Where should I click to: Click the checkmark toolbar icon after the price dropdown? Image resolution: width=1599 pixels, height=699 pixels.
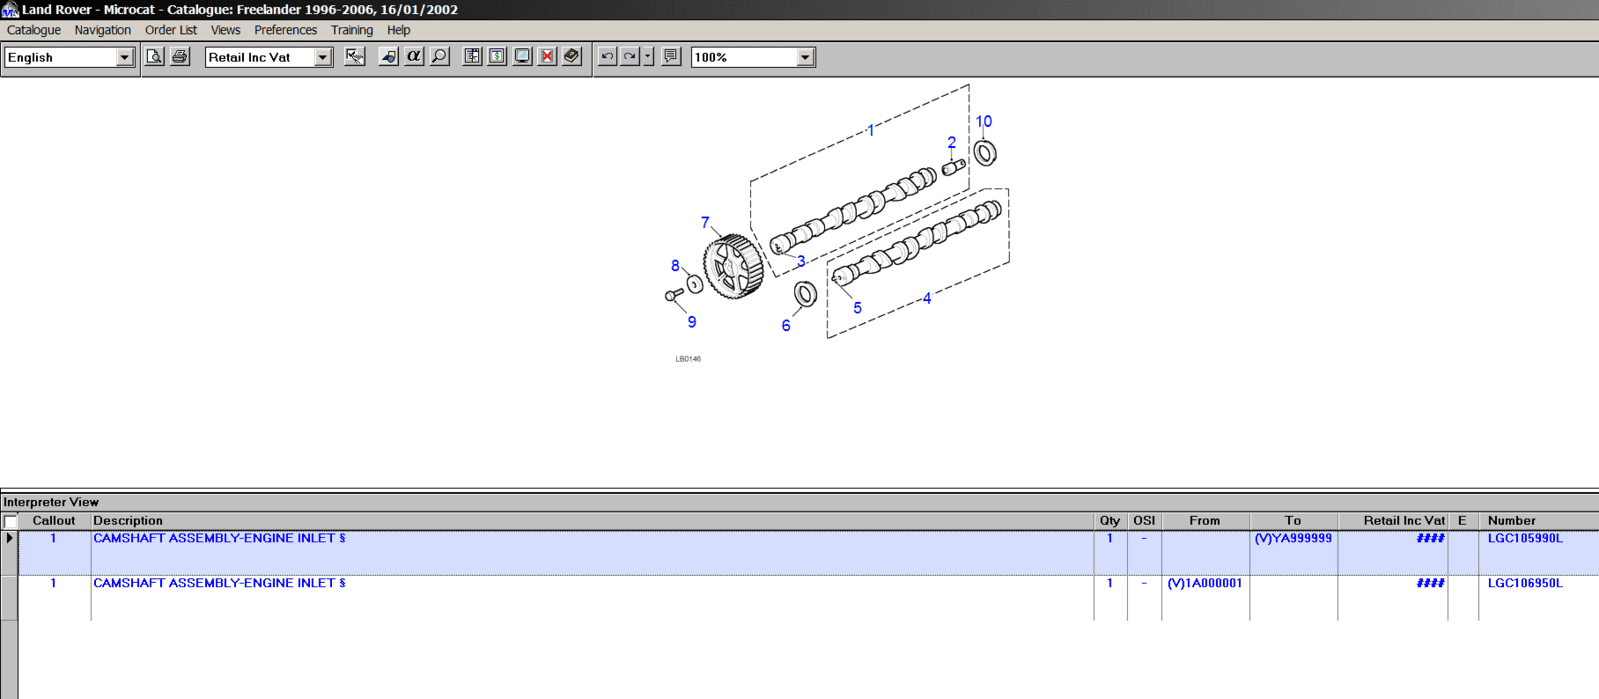(355, 57)
